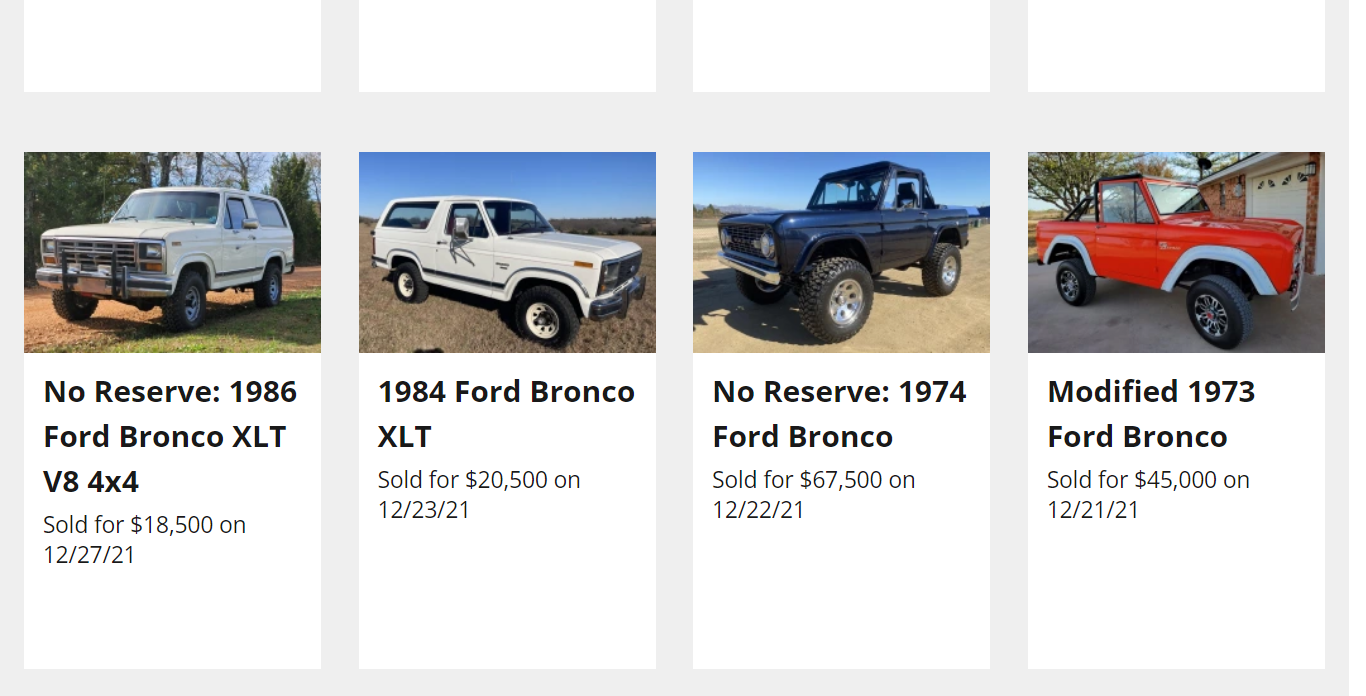The height and width of the screenshot is (696, 1366).
Task: Click the "Sold for $18,500 on 12/27/21" text
Action: (x=144, y=539)
